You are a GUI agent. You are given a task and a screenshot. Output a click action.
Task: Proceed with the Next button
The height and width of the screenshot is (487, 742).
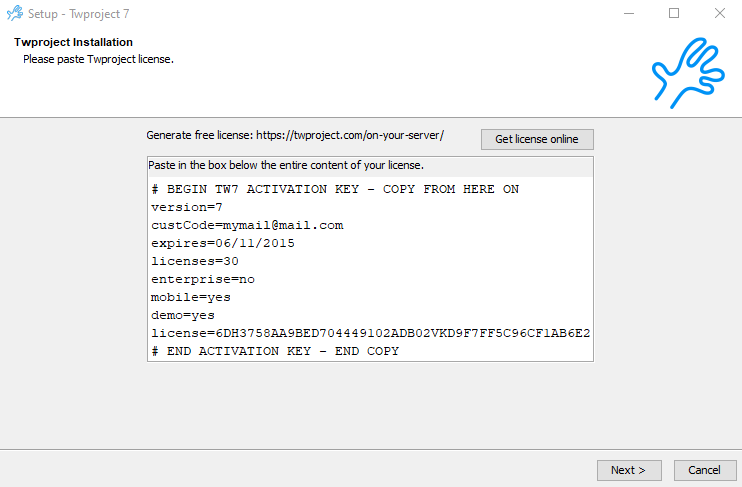[x=628, y=470]
